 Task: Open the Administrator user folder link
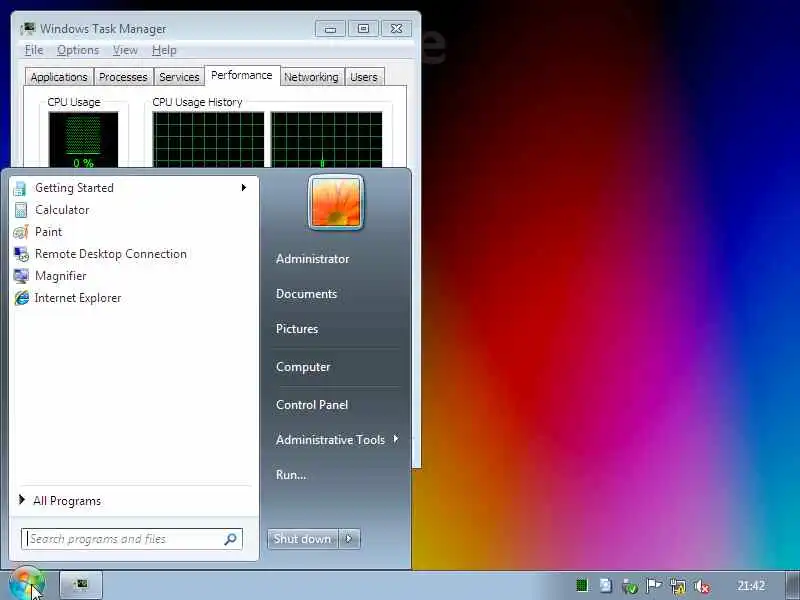[312, 259]
